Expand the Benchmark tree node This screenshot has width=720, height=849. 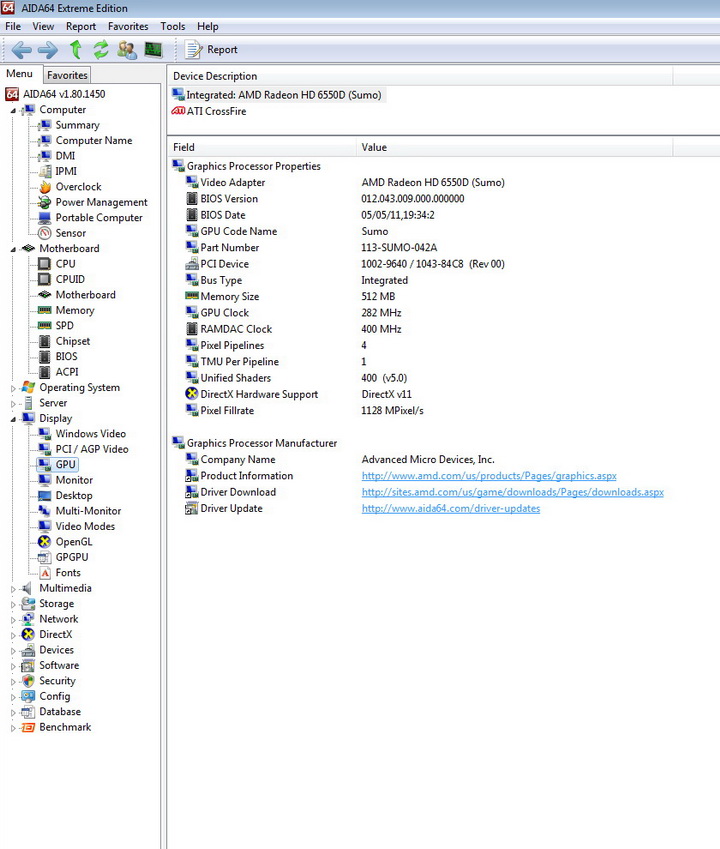[x=13, y=728]
